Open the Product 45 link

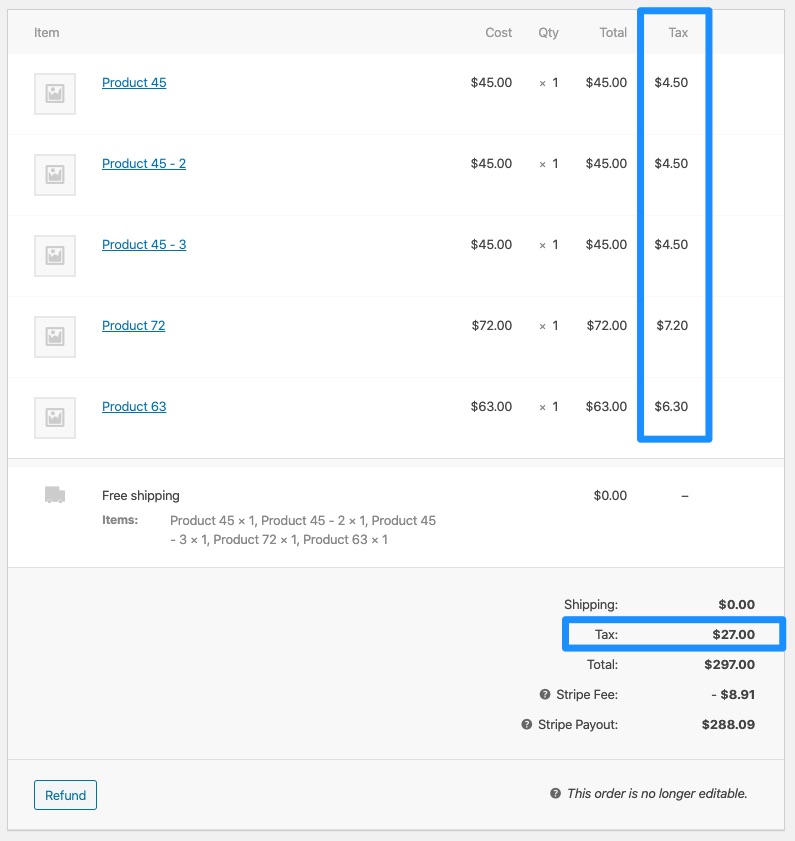point(134,82)
